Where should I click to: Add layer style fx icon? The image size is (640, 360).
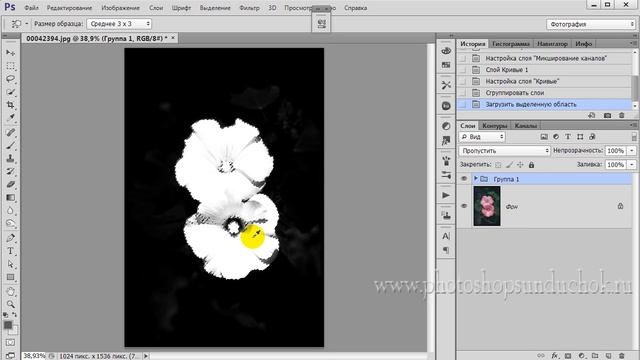pyautogui.click(x=554, y=356)
